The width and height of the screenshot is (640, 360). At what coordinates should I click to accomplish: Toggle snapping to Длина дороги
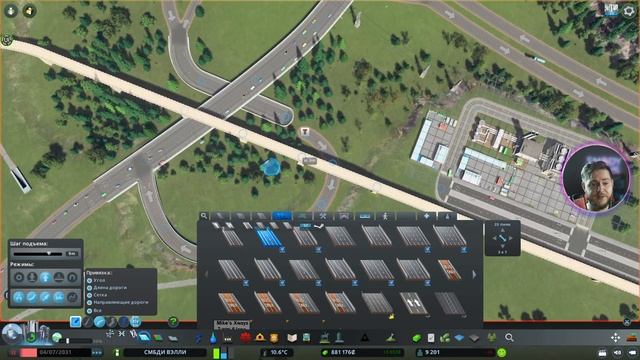(x=89, y=288)
